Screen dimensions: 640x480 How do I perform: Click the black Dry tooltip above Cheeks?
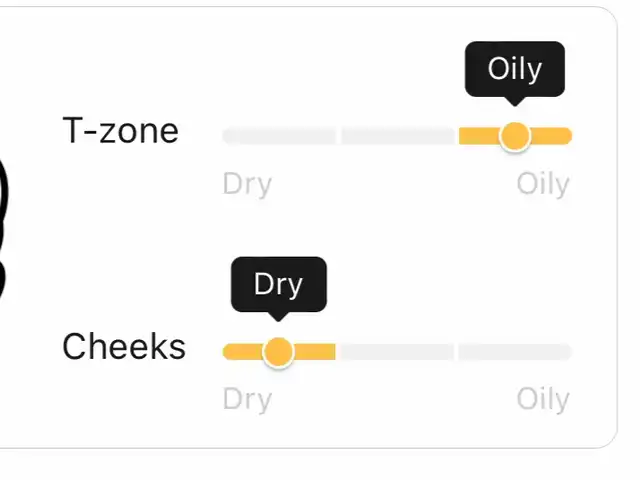(x=278, y=284)
